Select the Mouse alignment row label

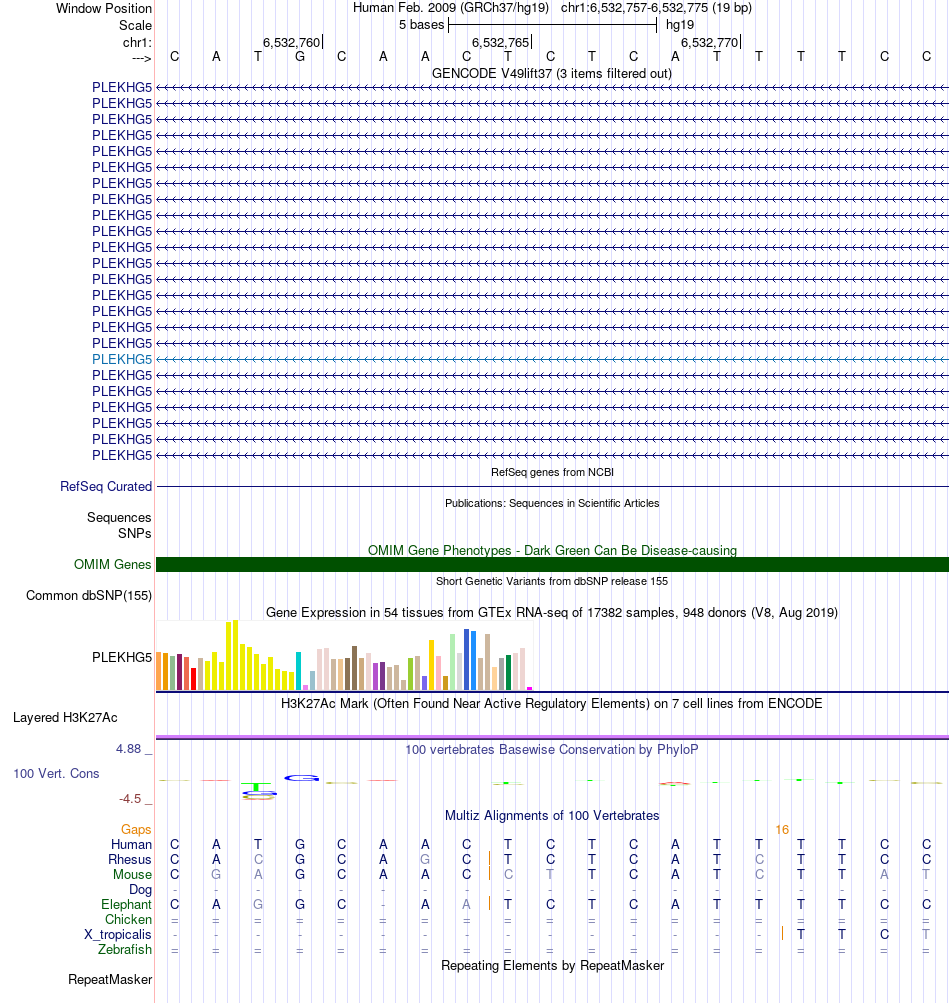(132, 874)
